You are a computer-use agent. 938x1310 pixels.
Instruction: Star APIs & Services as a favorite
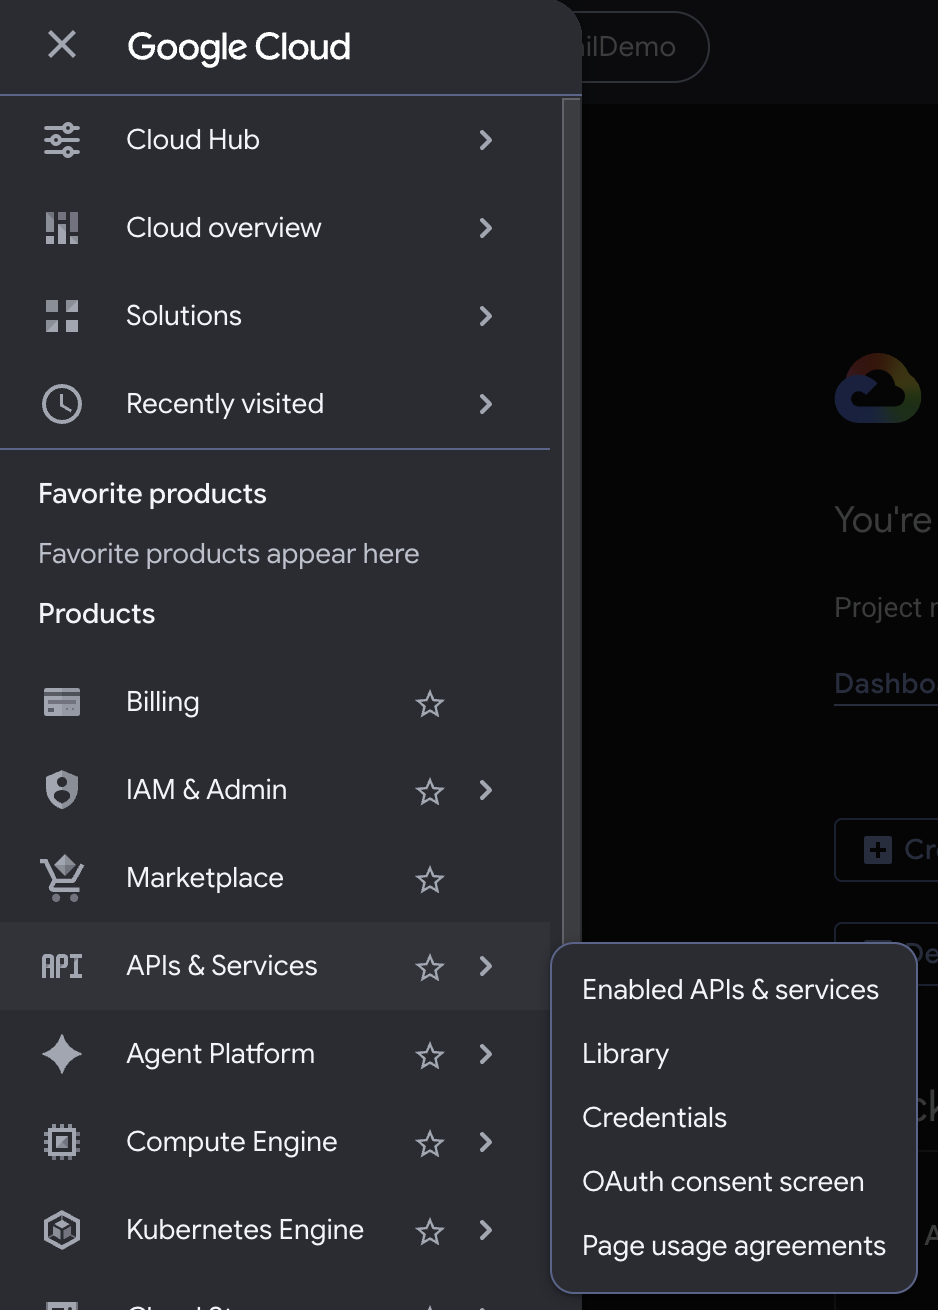click(x=430, y=968)
